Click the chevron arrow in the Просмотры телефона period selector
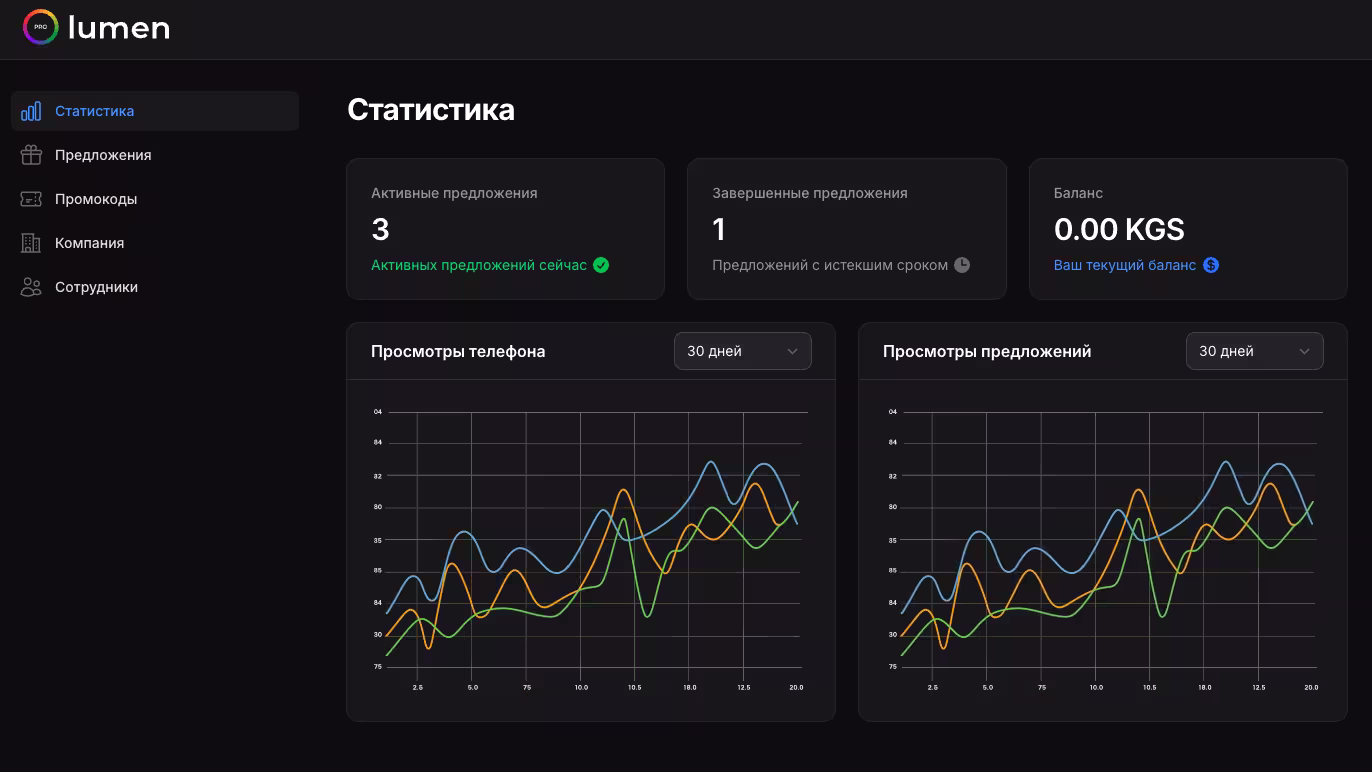Viewport: 1372px width, 772px height. pos(792,351)
